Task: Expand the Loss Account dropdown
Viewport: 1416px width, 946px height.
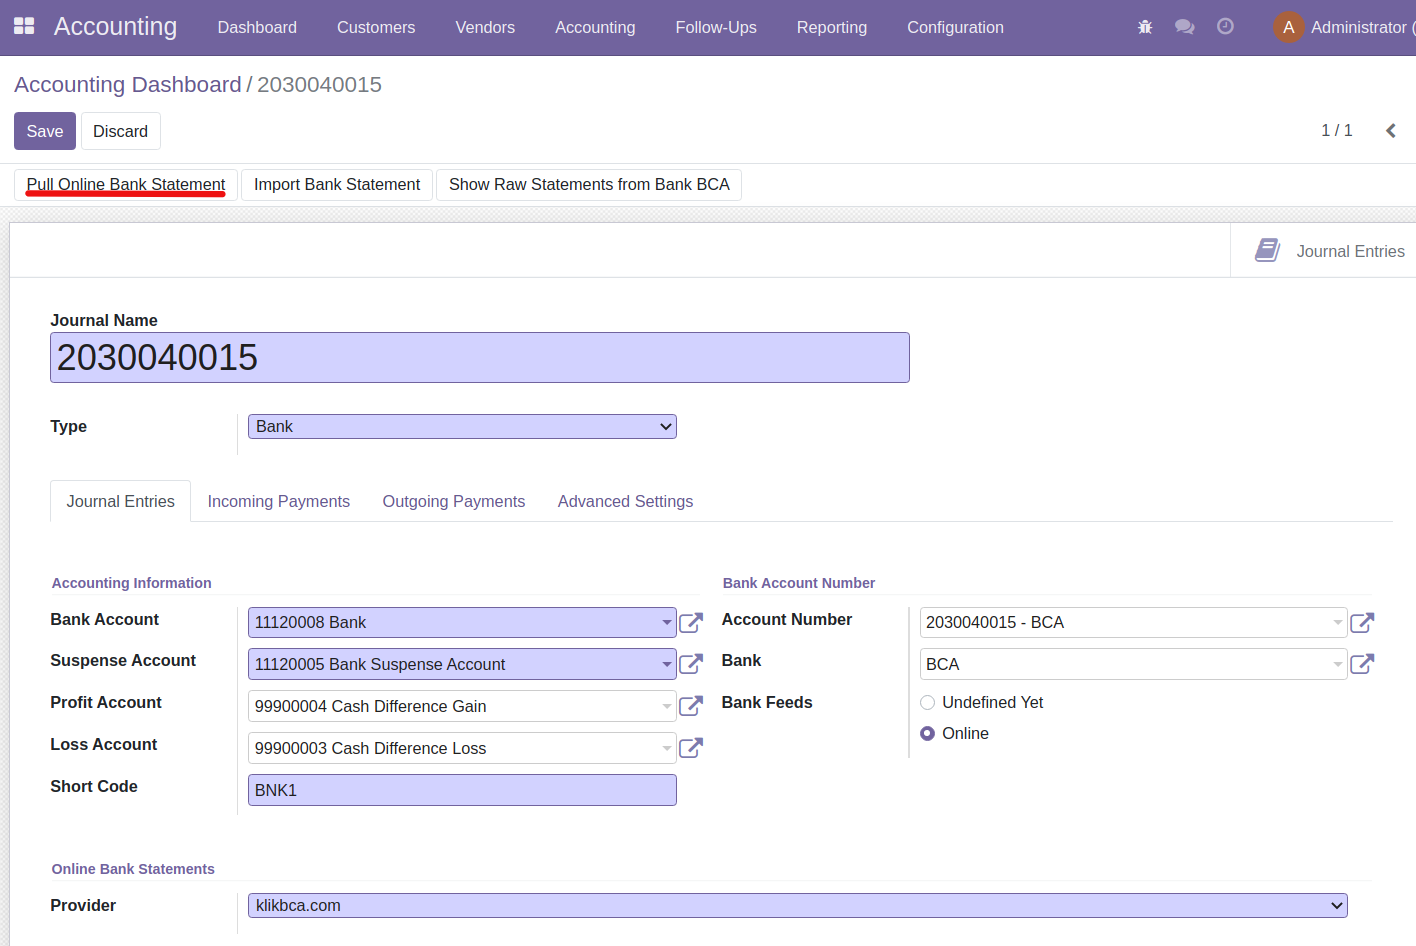Action: coord(667,748)
